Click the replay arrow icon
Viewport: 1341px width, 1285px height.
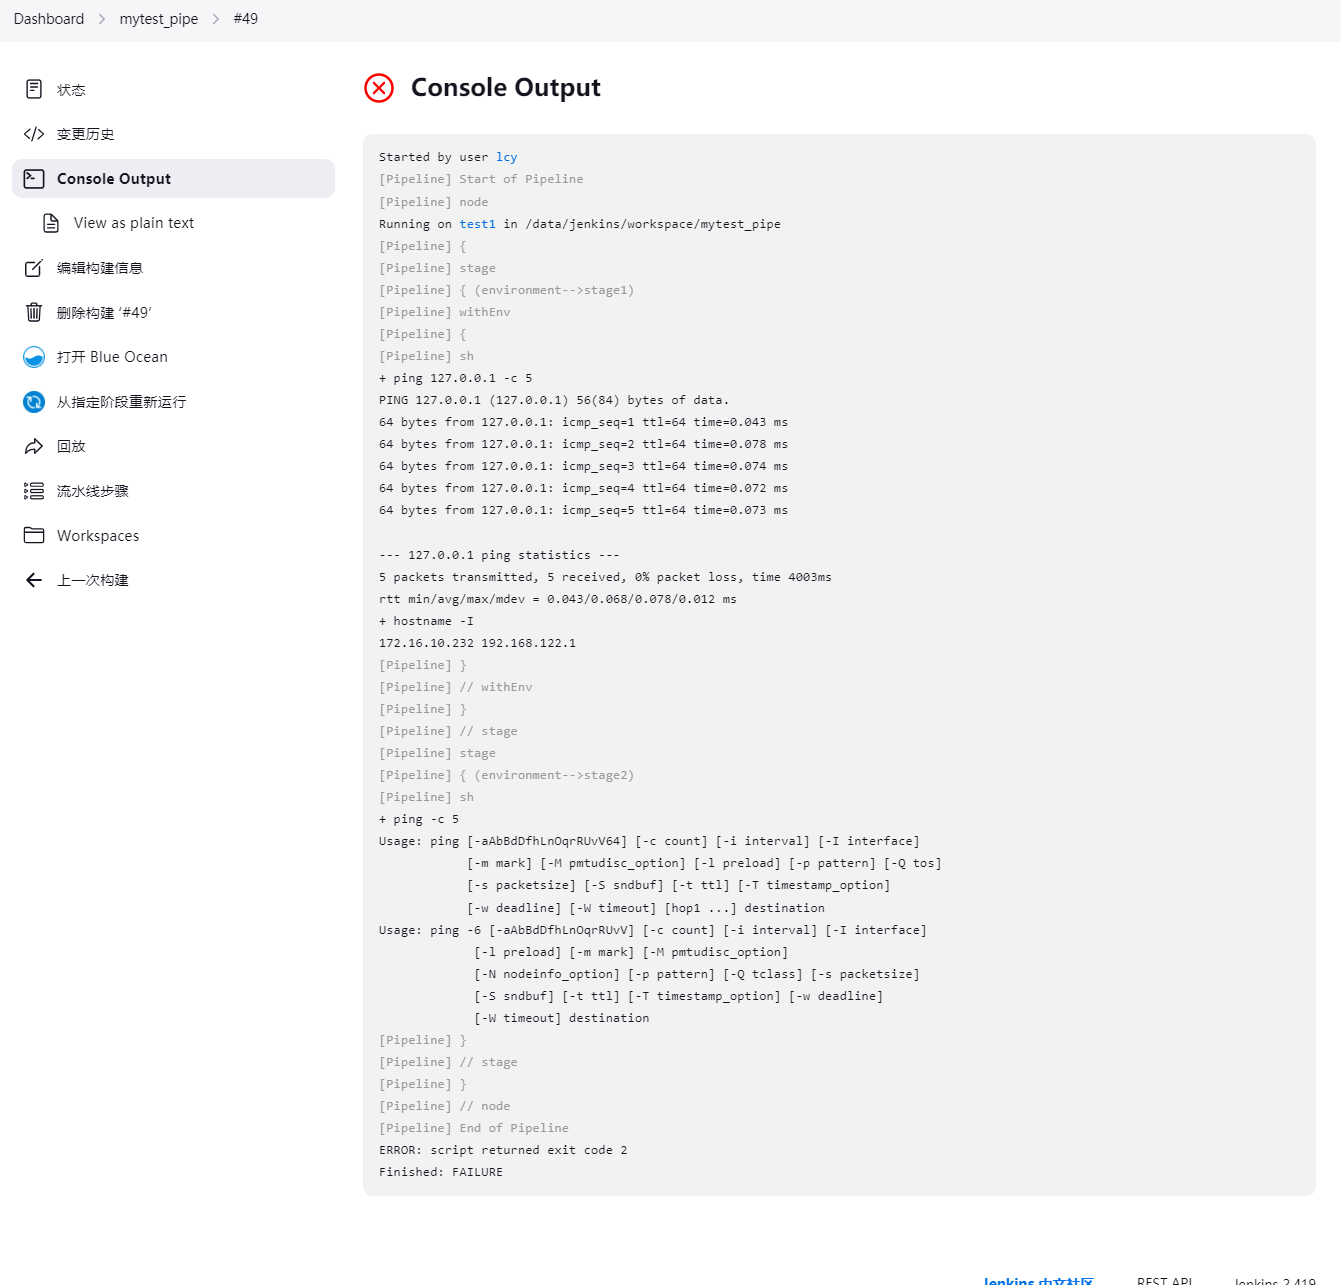coord(34,446)
